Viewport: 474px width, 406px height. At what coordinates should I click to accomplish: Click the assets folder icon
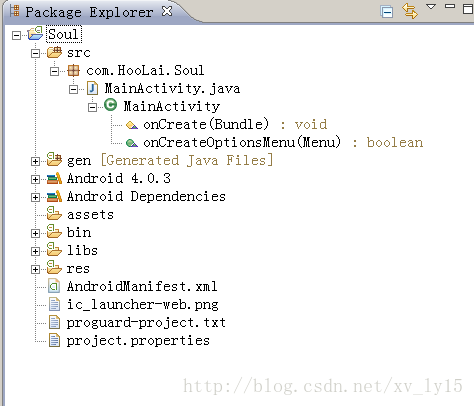(54, 213)
